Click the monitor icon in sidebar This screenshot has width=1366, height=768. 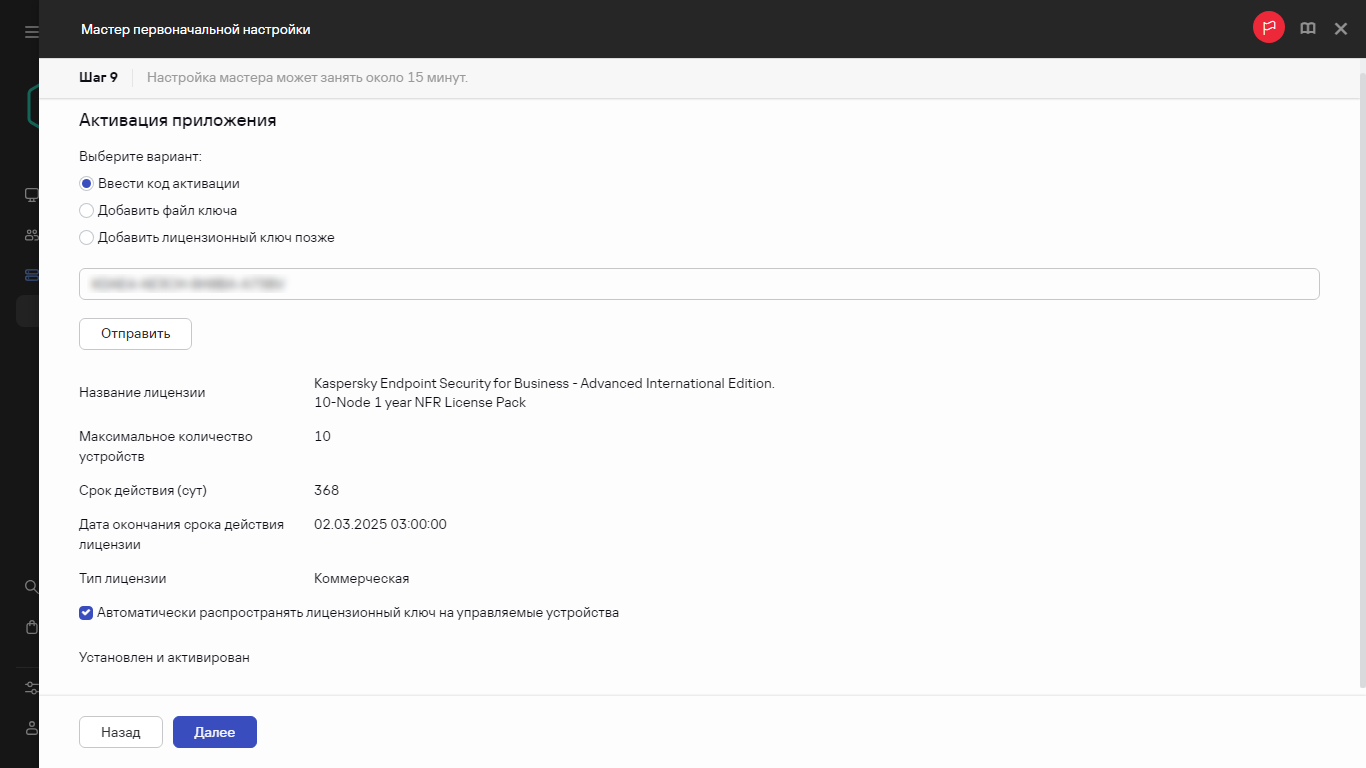tap(31, 195)
